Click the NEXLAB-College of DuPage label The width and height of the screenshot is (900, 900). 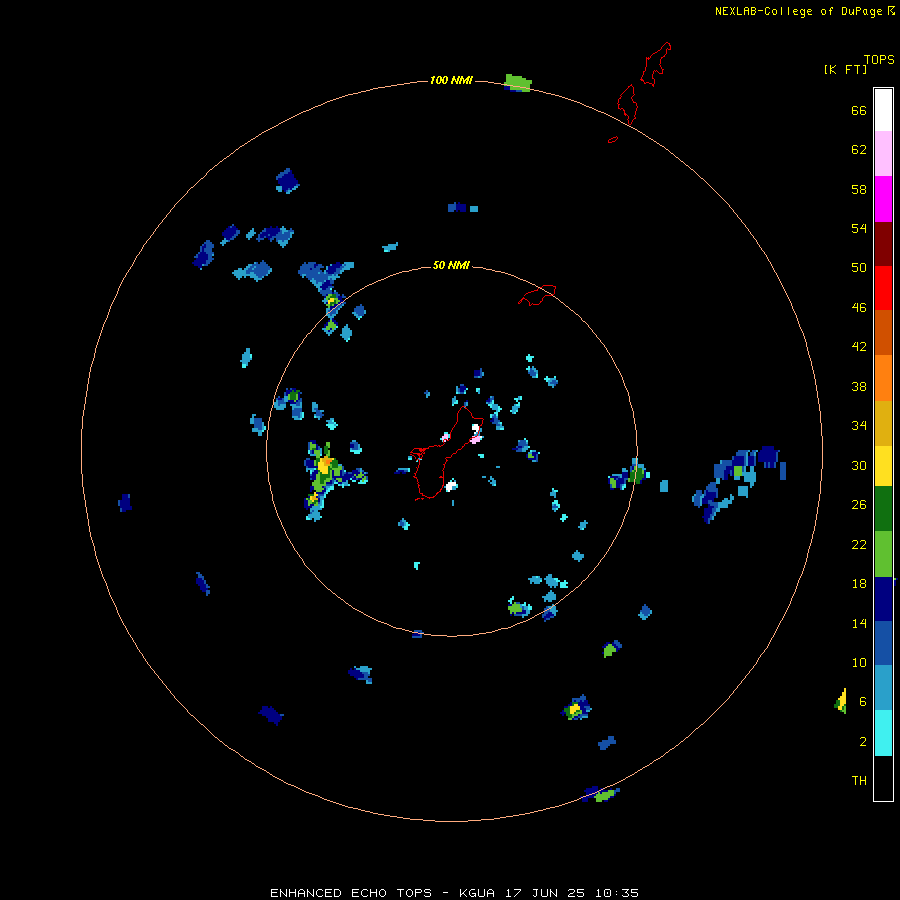pyautogui.click(x=798, y=11)
